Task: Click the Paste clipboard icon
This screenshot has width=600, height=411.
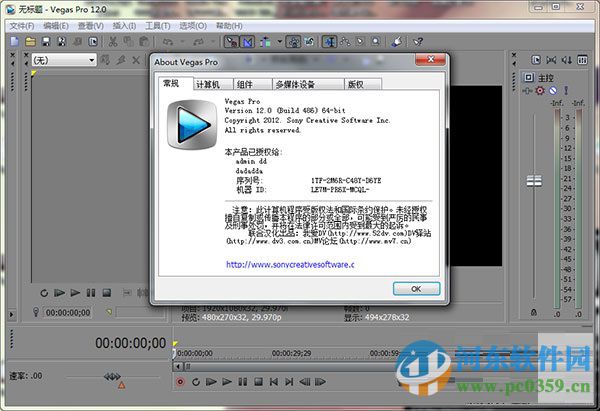Action: 144,41
